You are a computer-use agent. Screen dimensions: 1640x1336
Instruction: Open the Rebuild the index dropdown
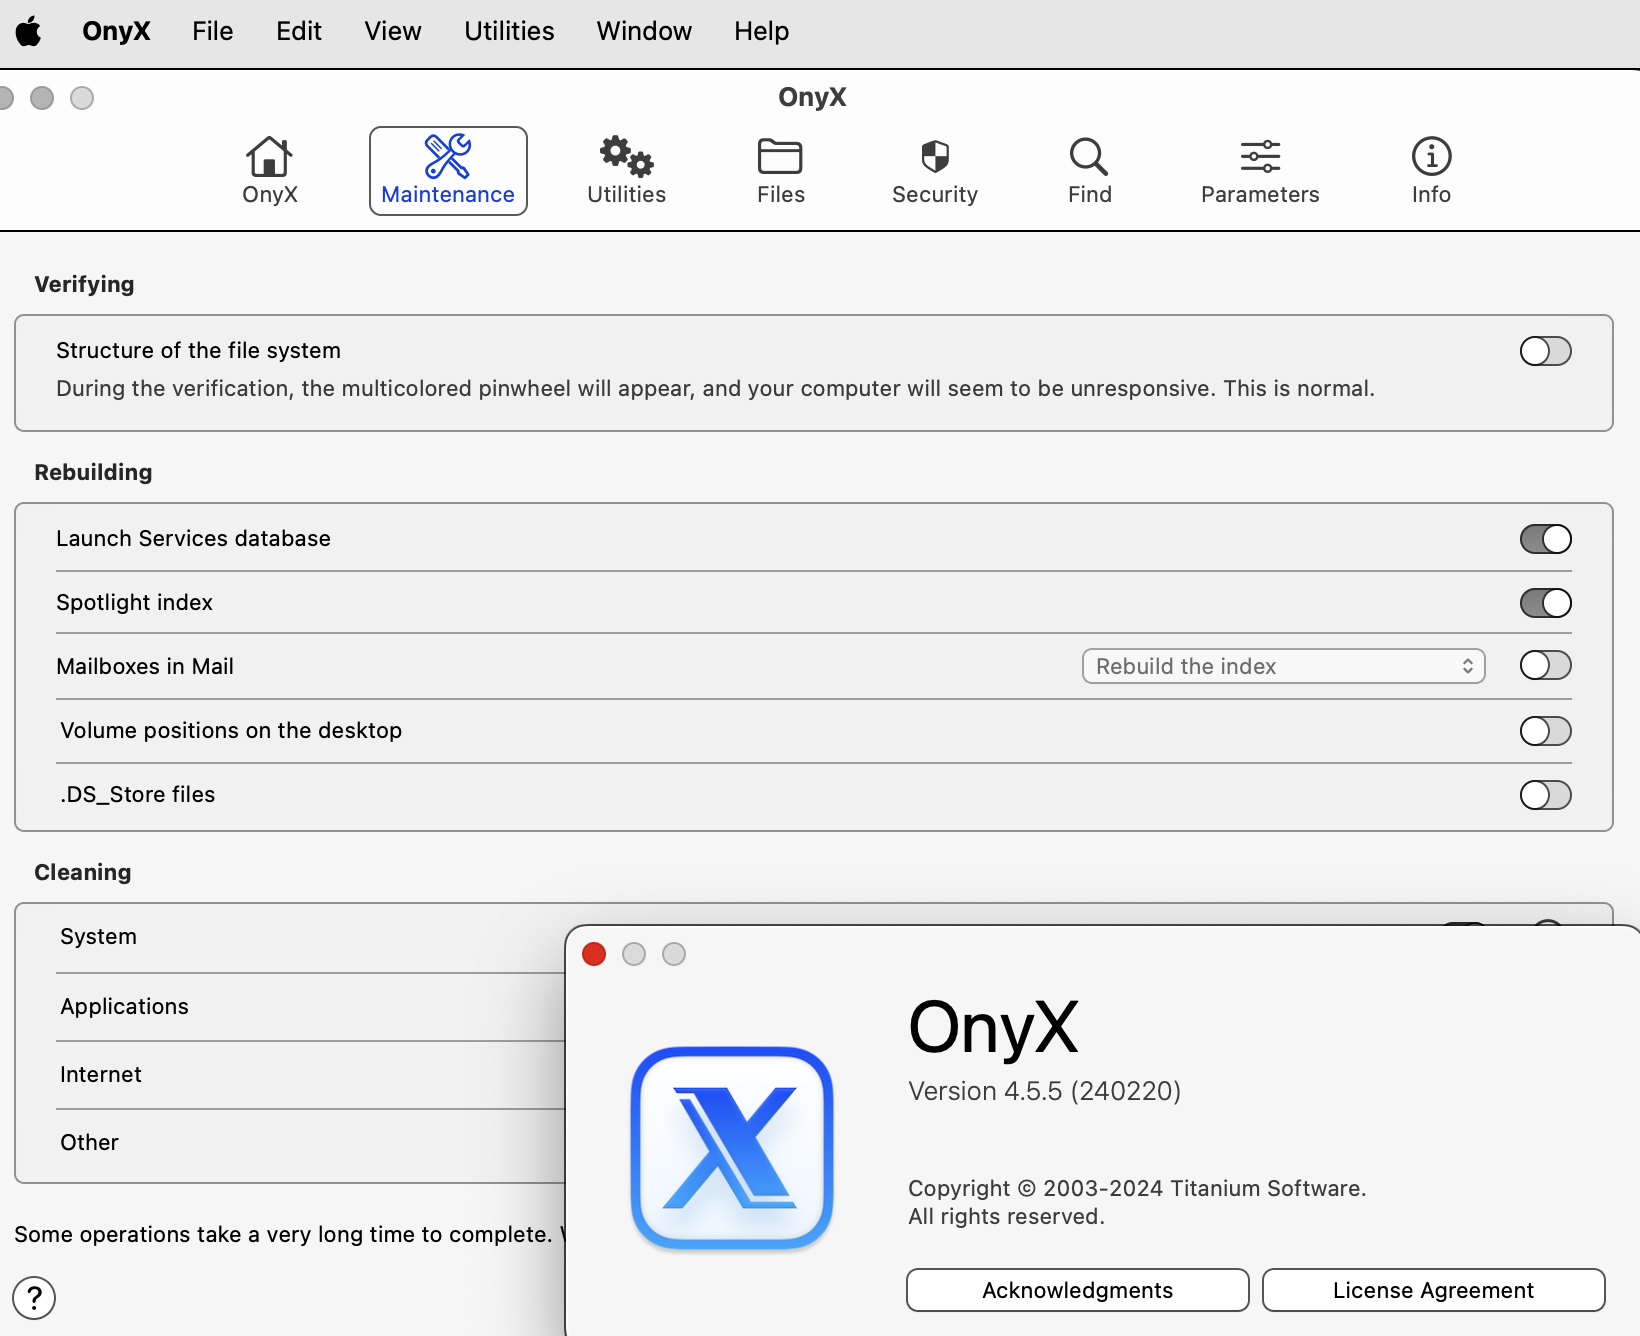(1283, 666)
